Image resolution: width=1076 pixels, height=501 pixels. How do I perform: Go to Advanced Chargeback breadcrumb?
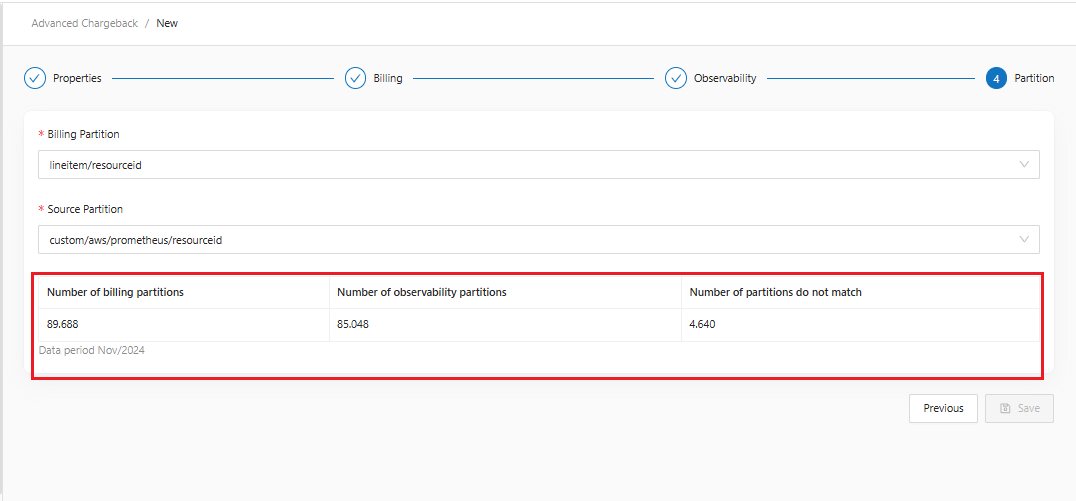click(85, 23)
